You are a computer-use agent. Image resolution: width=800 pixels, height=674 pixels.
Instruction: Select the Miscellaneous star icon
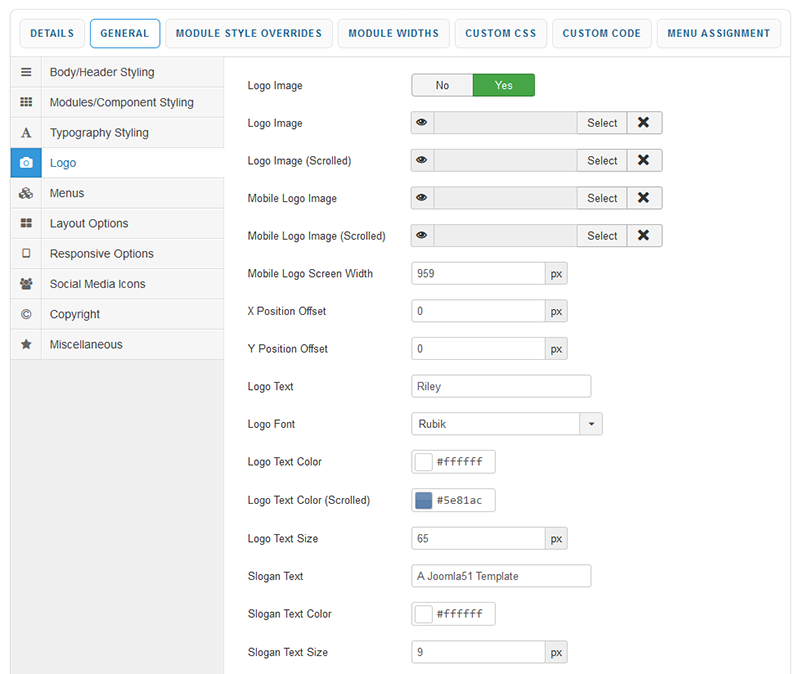click(26, 344)
